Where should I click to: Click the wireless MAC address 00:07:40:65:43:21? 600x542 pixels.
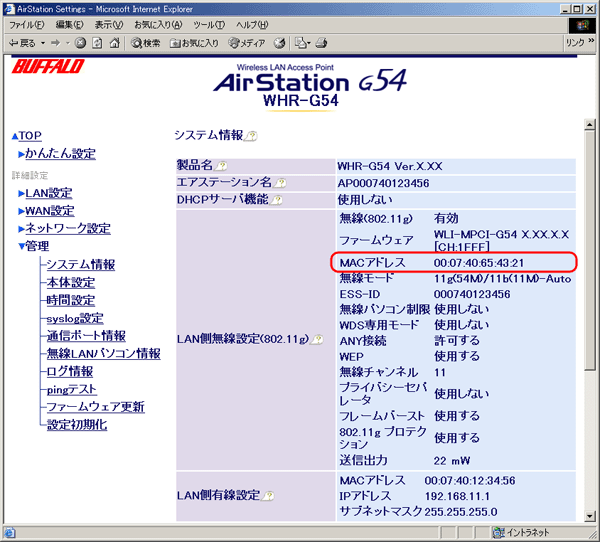click(x=479, y=263)
